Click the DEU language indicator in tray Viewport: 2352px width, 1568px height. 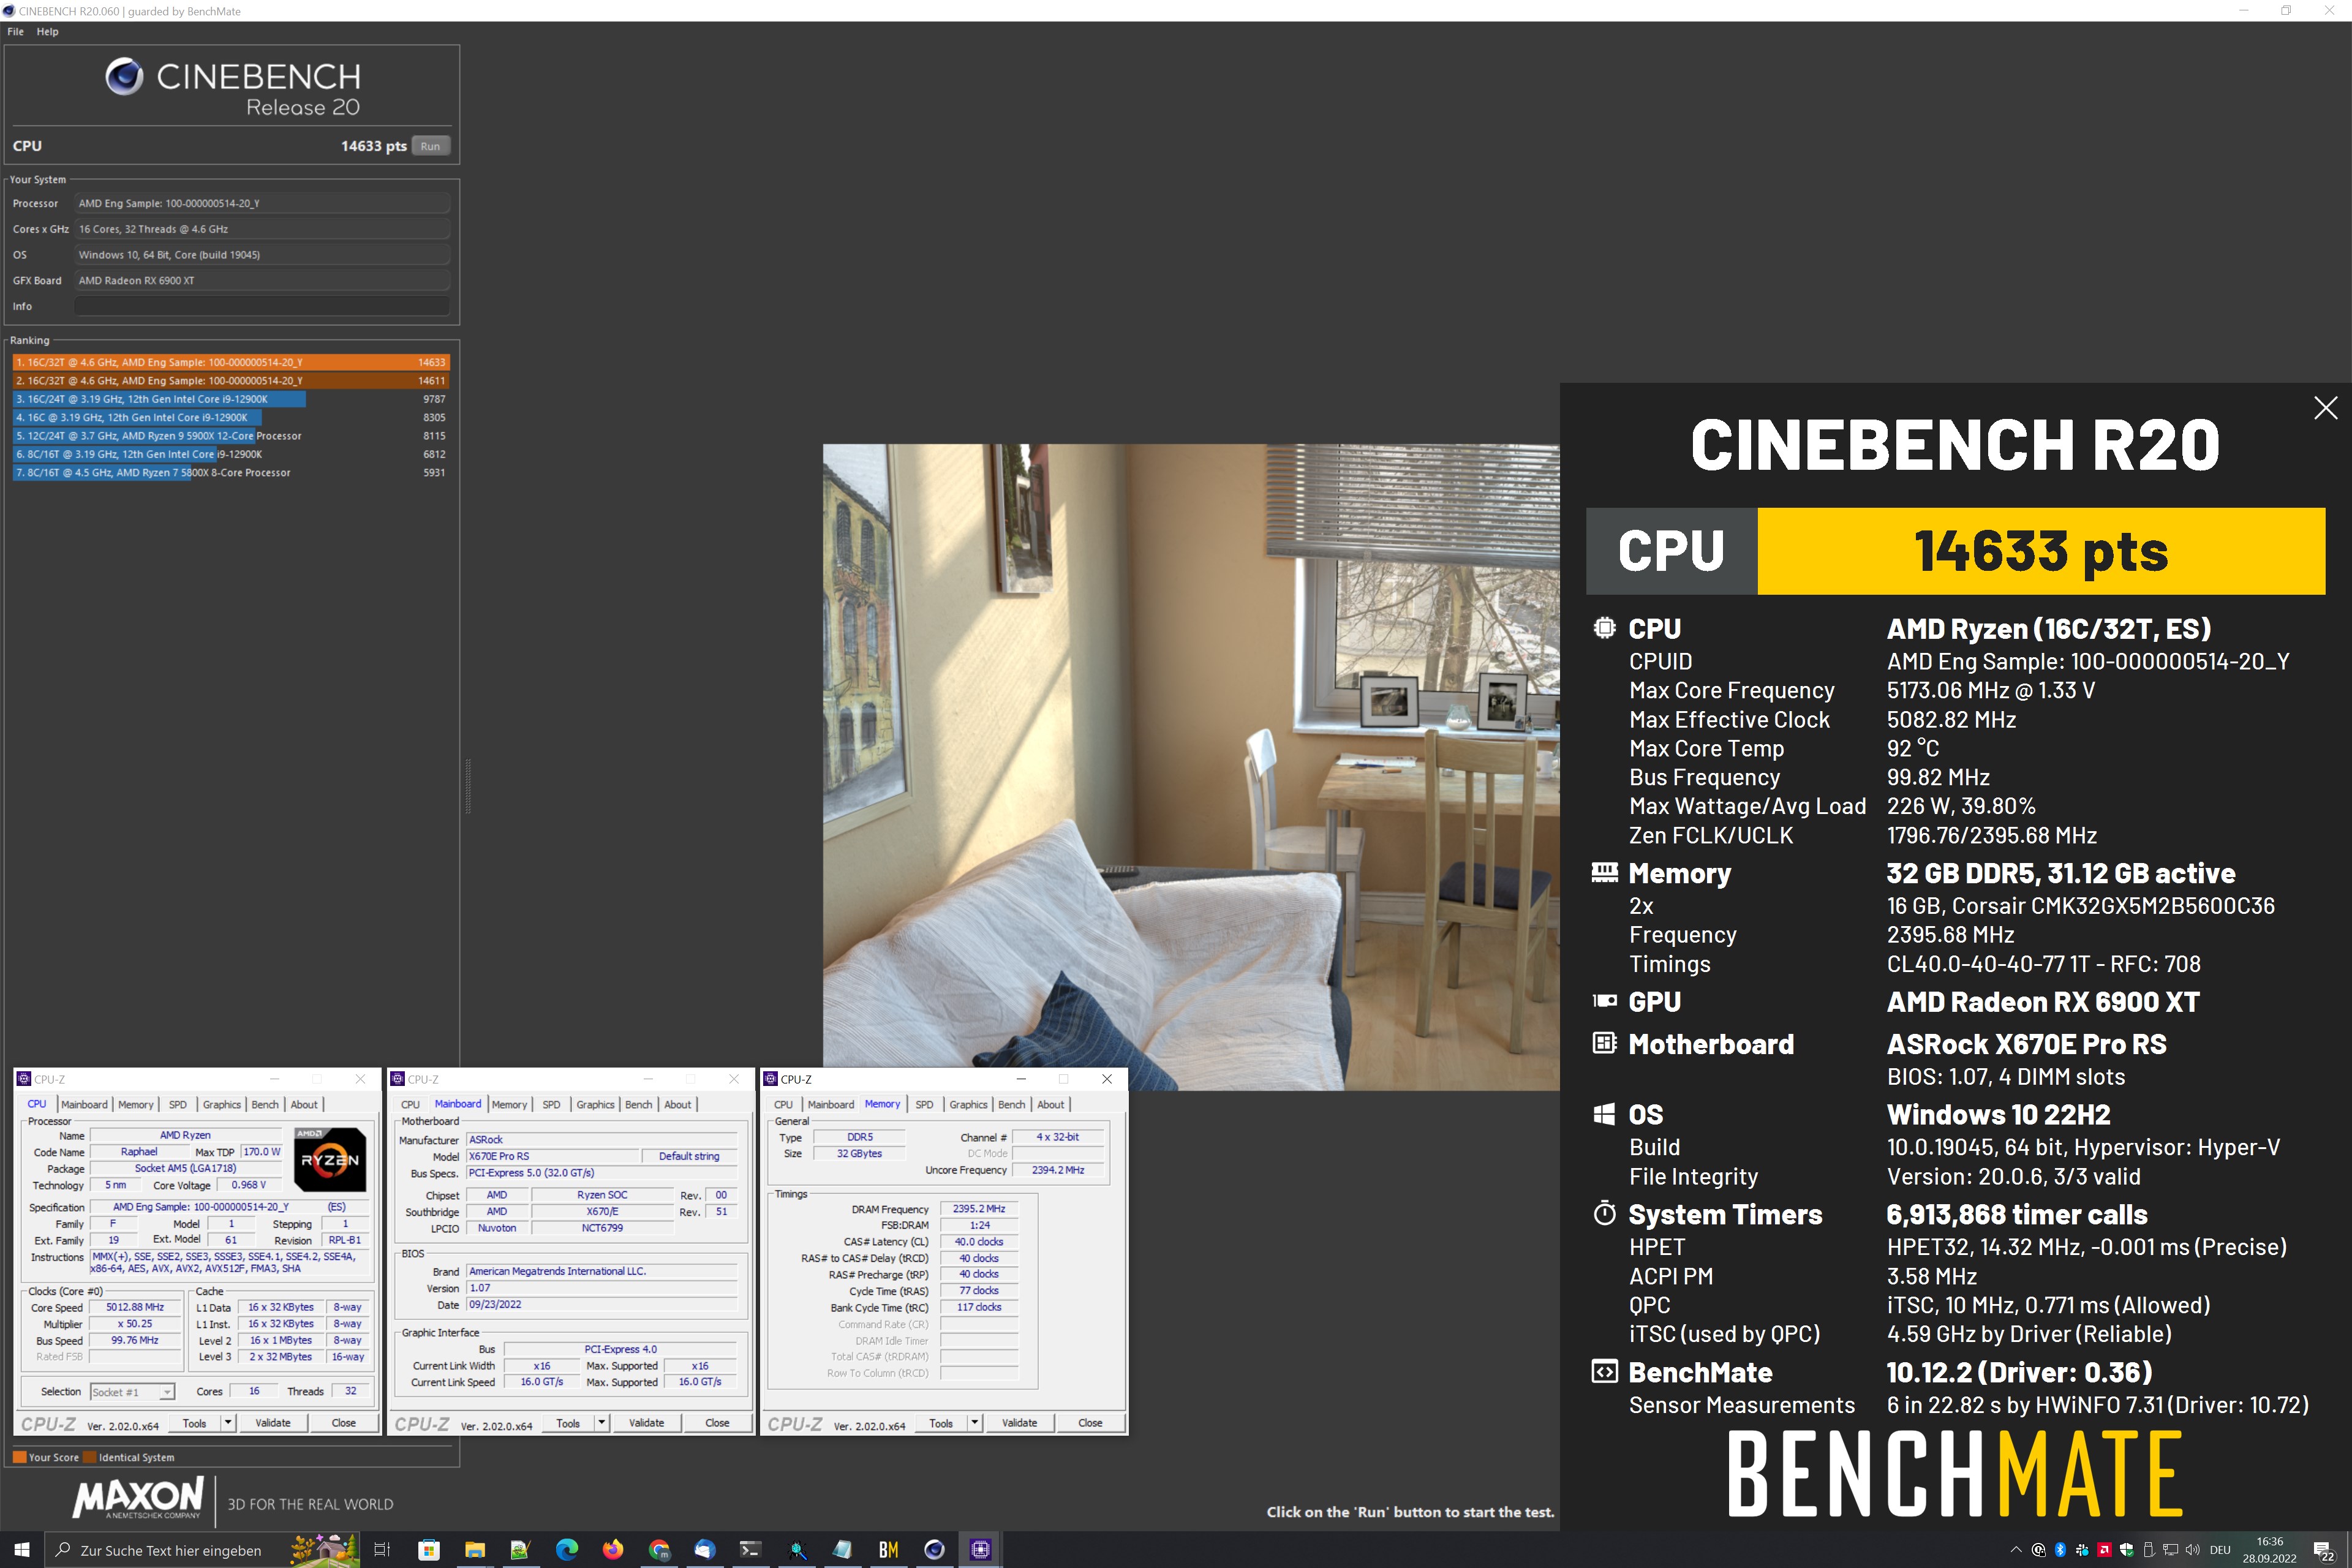click(x=2220, y=1550)
